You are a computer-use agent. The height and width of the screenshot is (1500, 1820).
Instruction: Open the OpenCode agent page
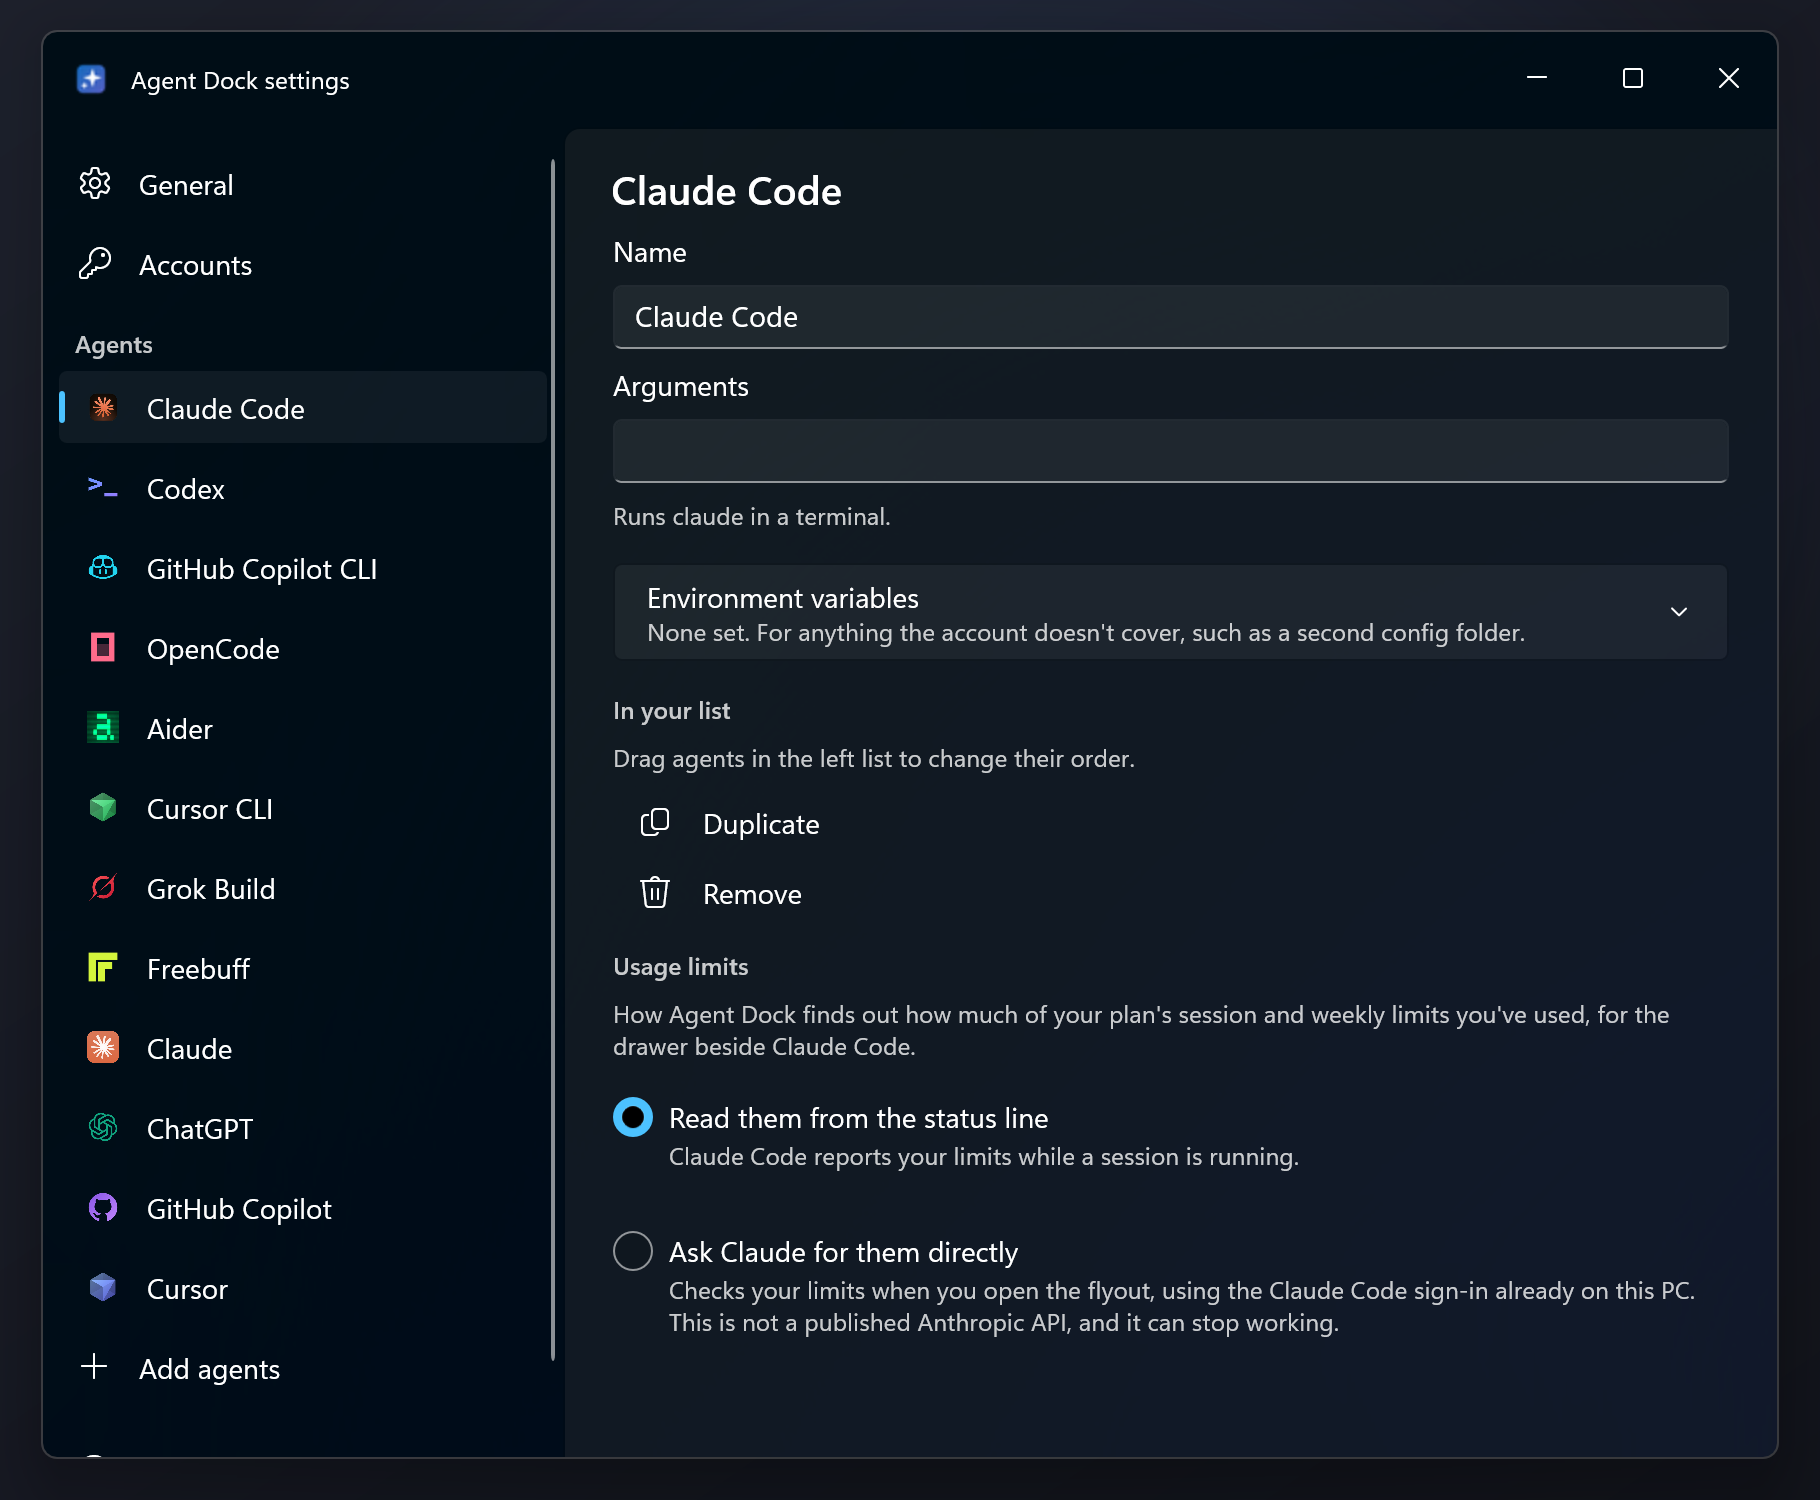click(303, 648)
